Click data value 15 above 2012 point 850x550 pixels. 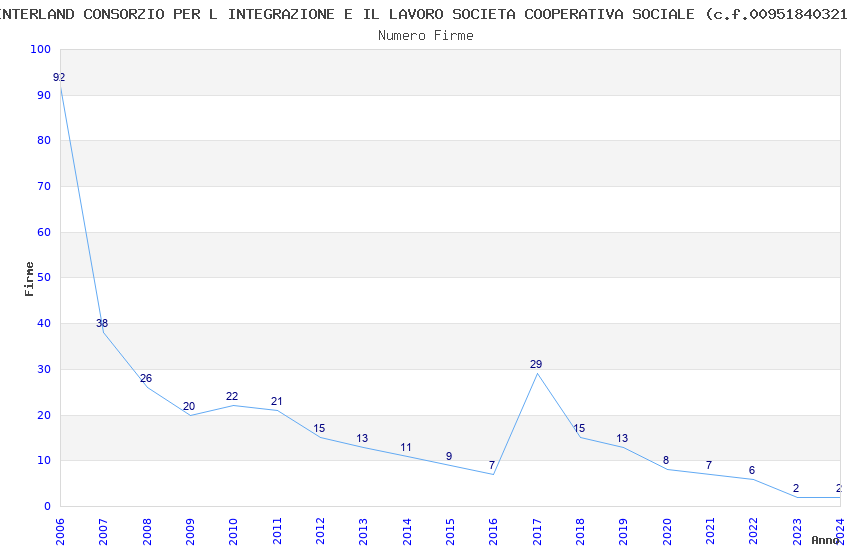tap(319, 429)
